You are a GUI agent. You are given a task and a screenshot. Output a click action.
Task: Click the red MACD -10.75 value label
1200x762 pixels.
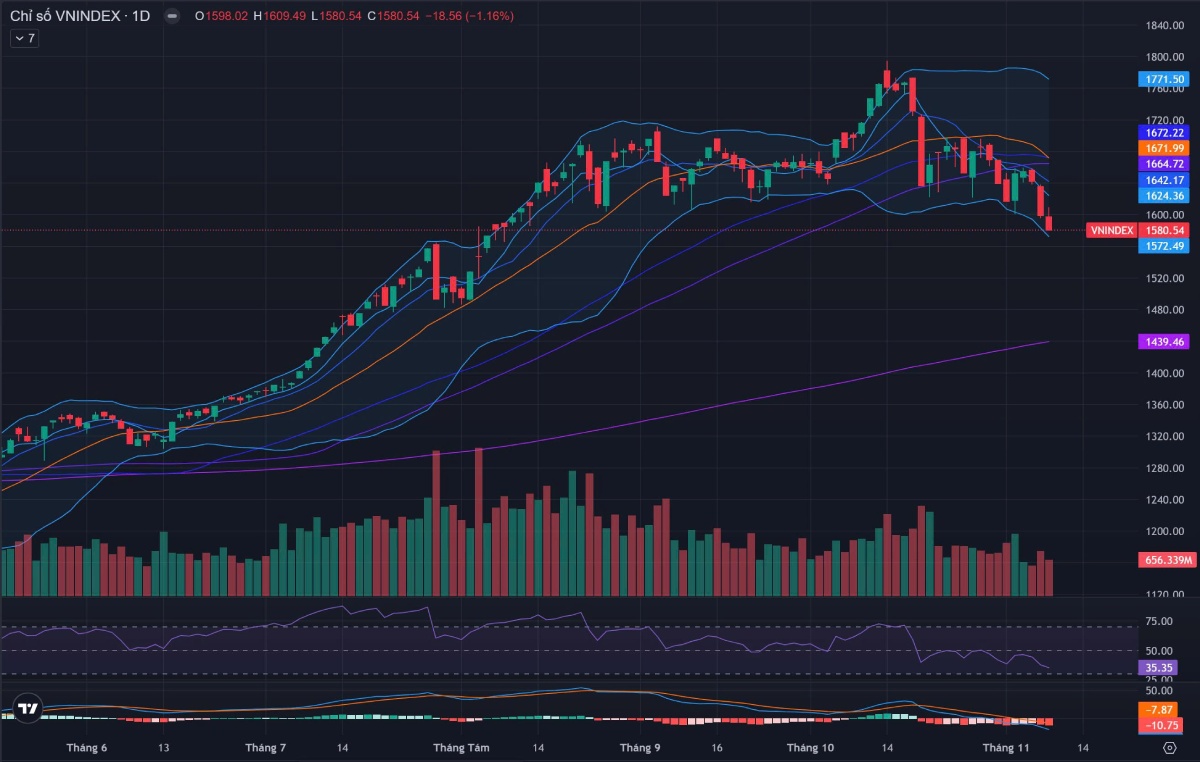(1162, 725)
